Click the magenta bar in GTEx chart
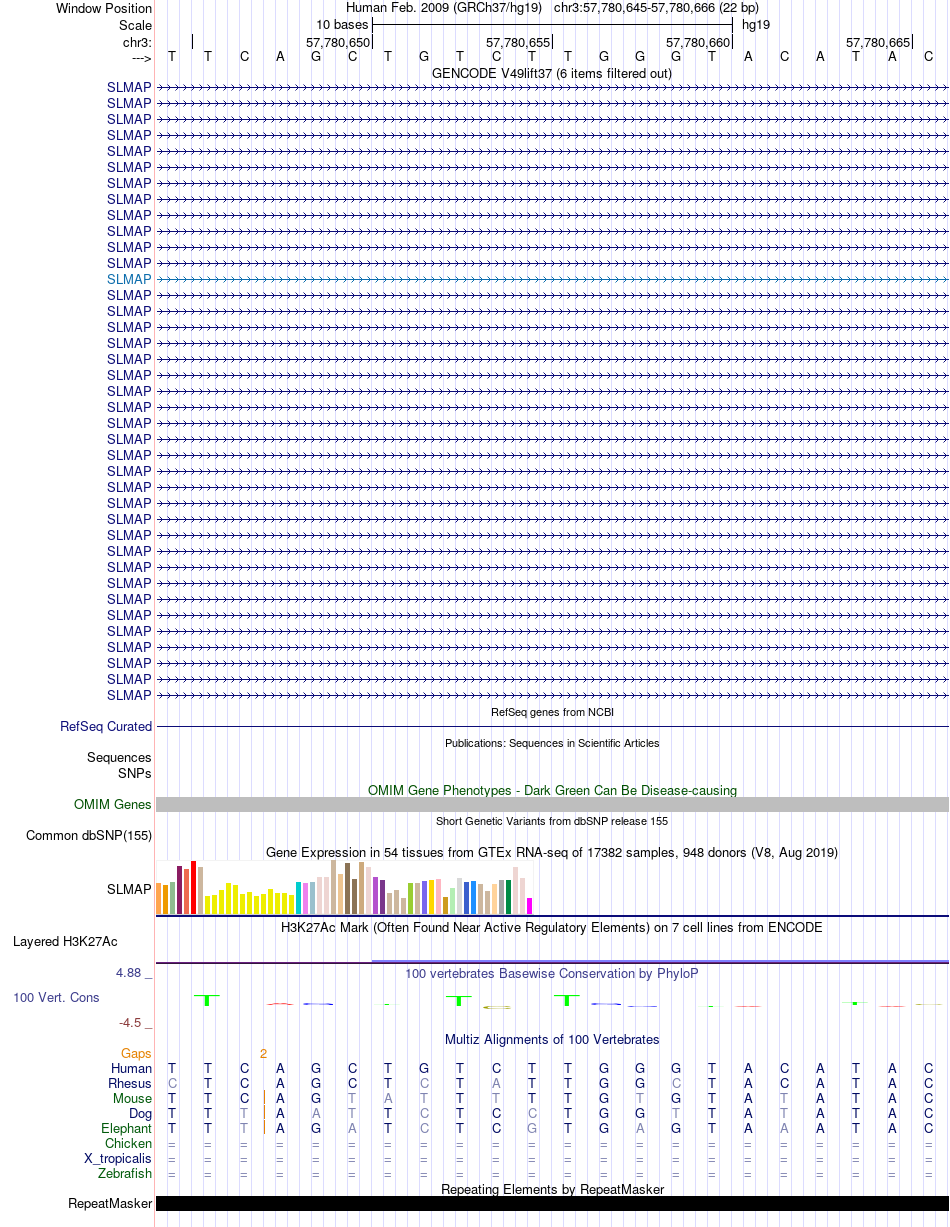 [x=530, y=906]
